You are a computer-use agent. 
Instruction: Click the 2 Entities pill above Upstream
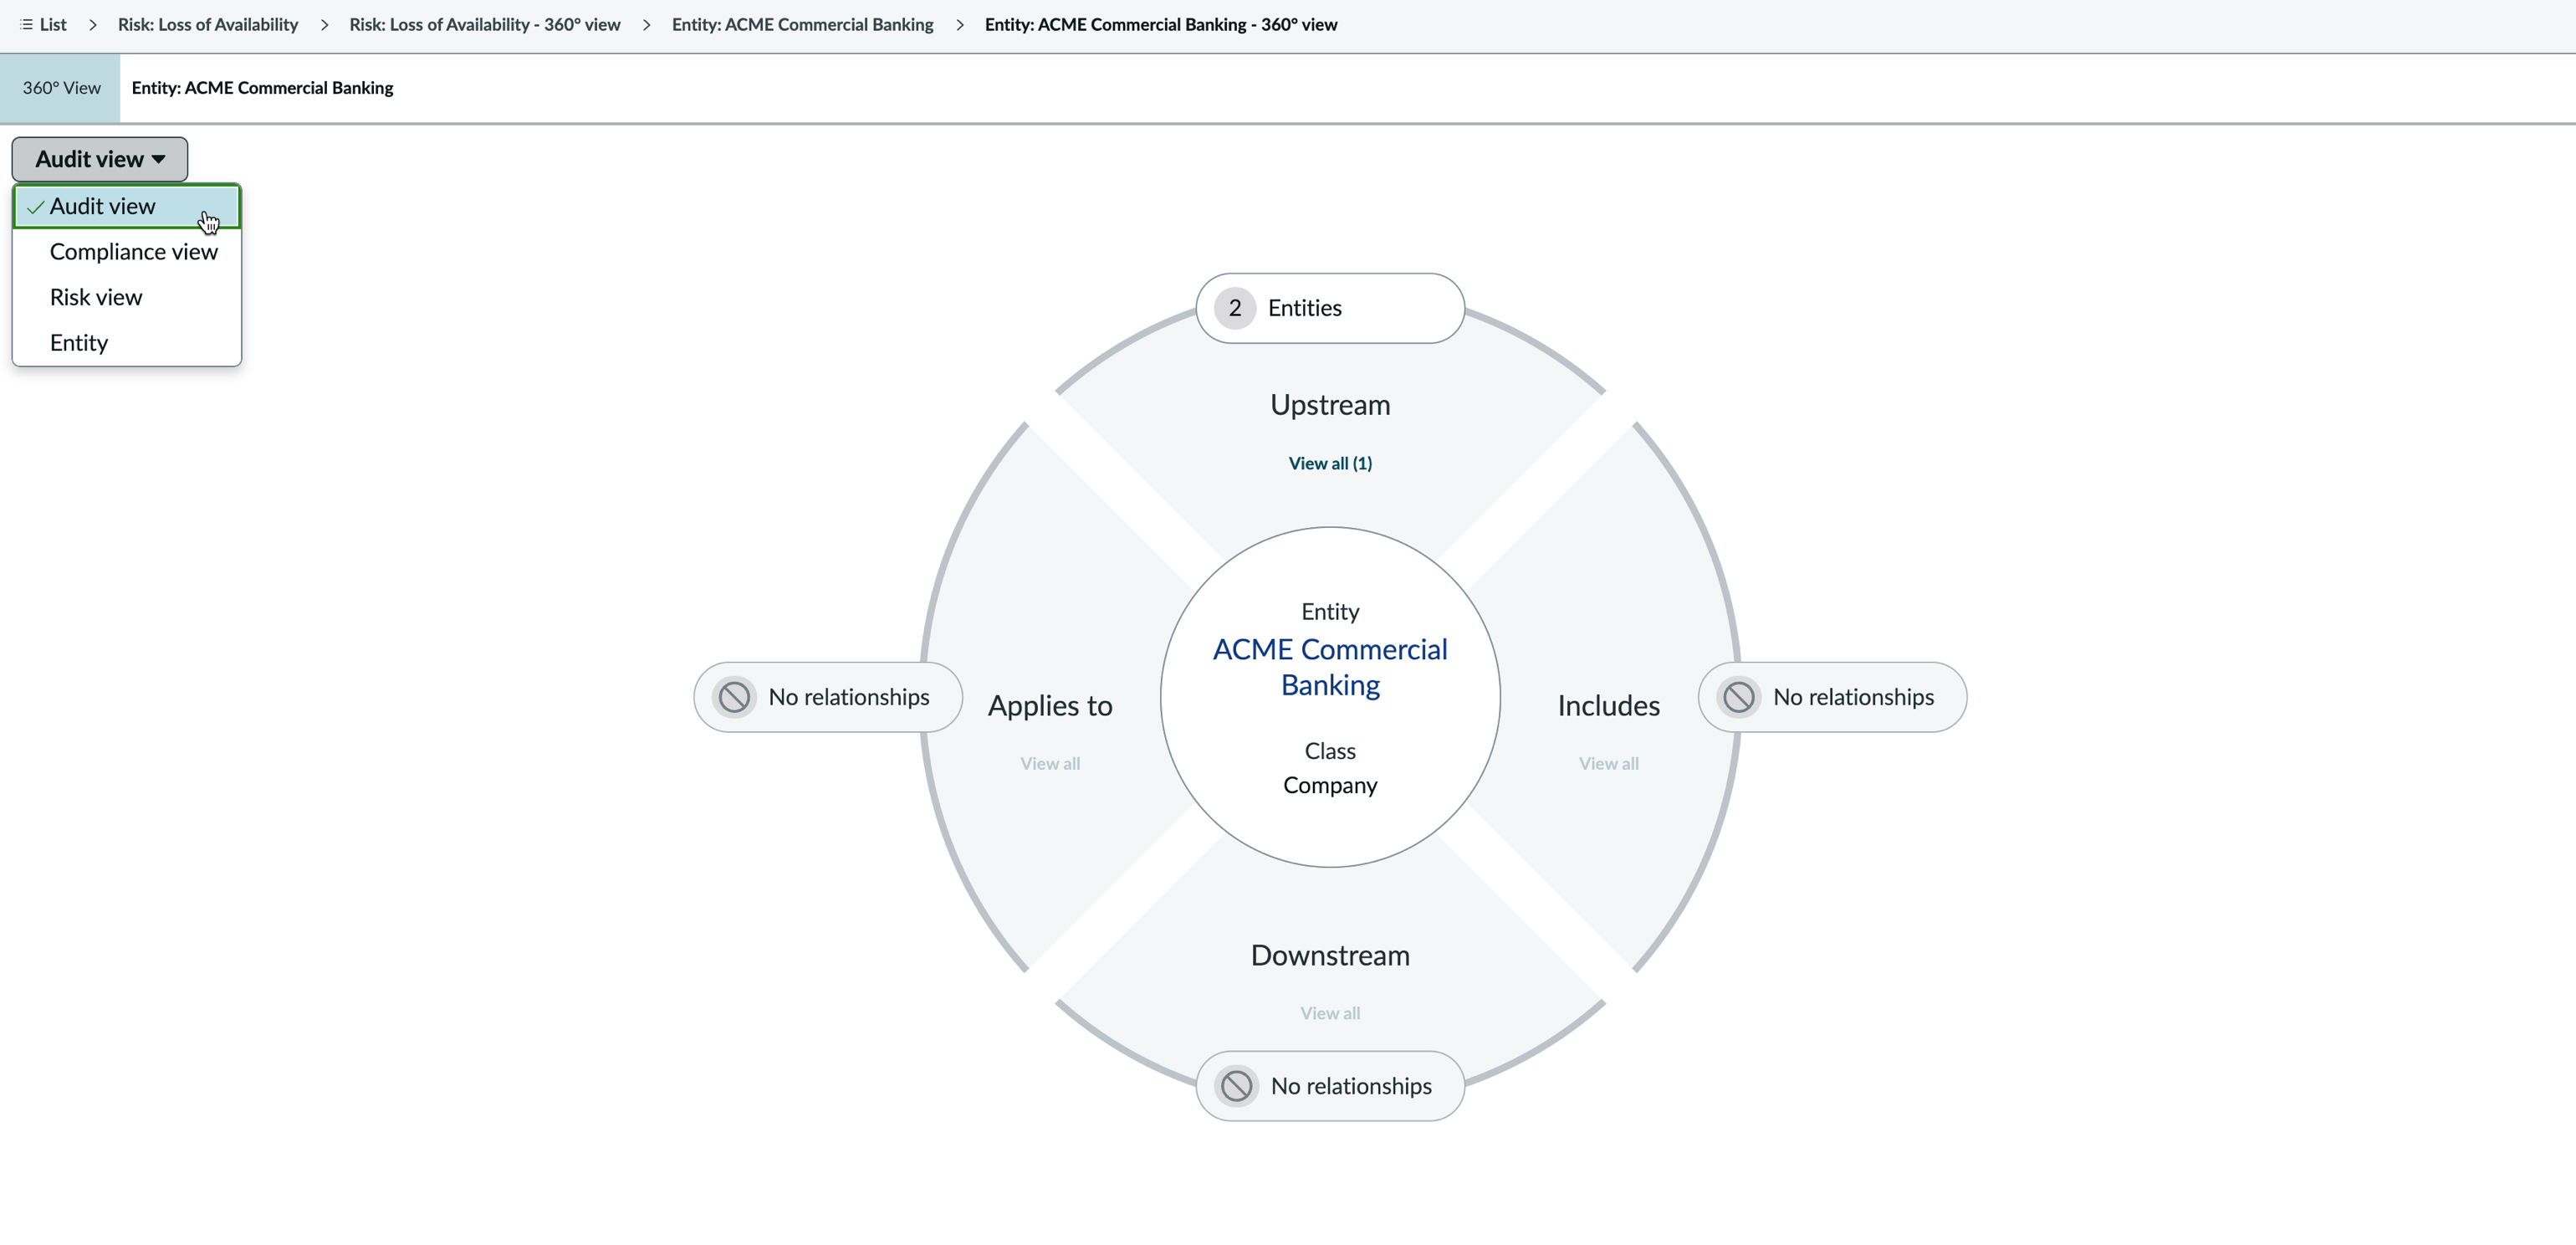[1330, 308]
